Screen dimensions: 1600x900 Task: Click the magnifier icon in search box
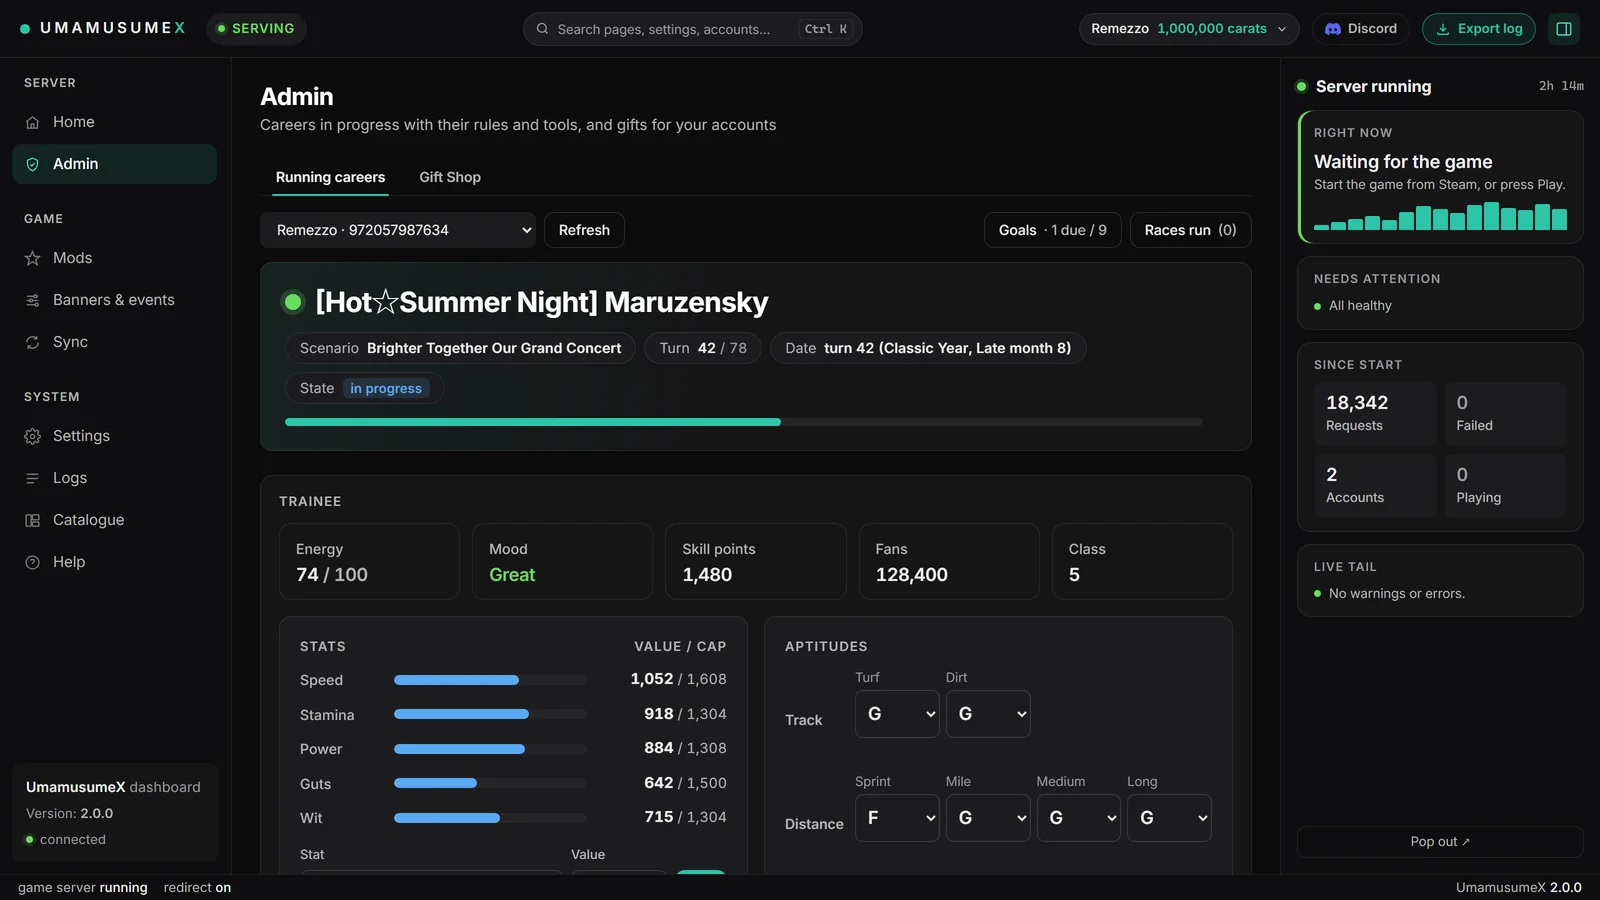click(542, 29)
